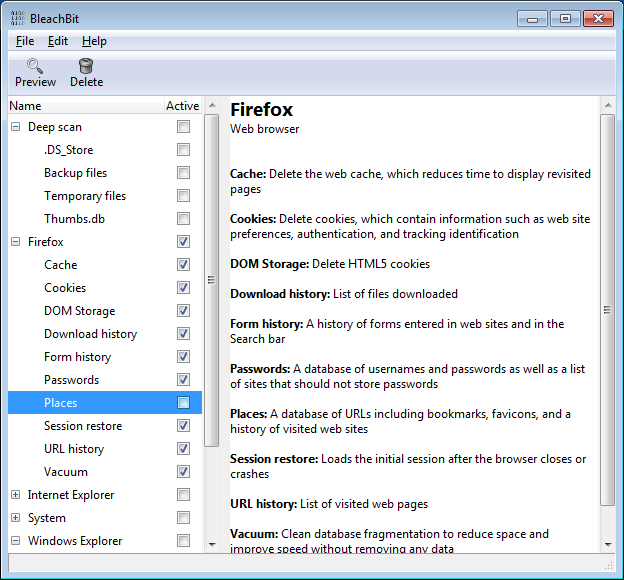
Task: Open the File menu
Action: pos(25,41)
